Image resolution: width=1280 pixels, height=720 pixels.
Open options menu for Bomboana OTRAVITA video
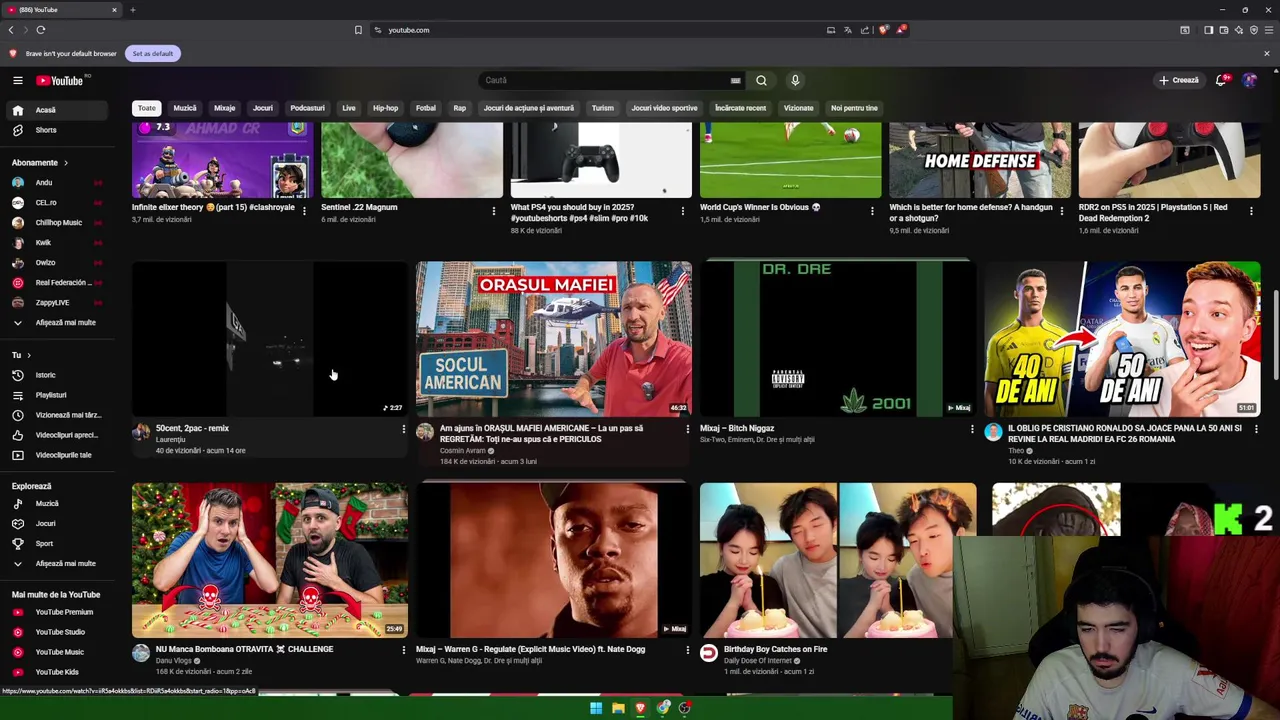coord(404,651)
